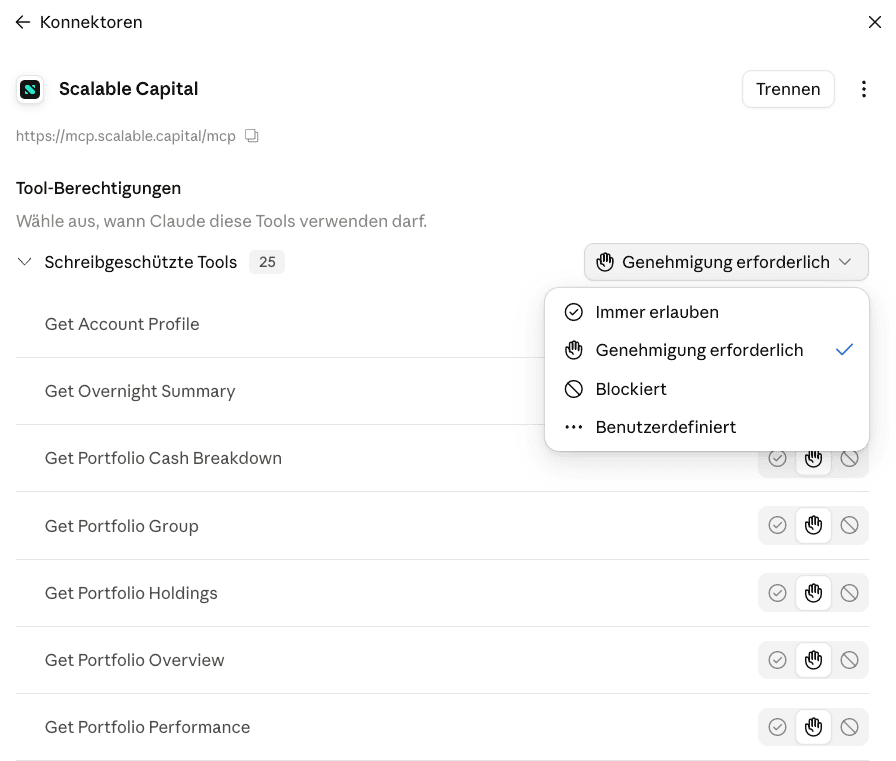The height and width of the screenshot is (761, 896).
Task: Require approval for Get Portfolio Holdings
Action: click(813, 593)
